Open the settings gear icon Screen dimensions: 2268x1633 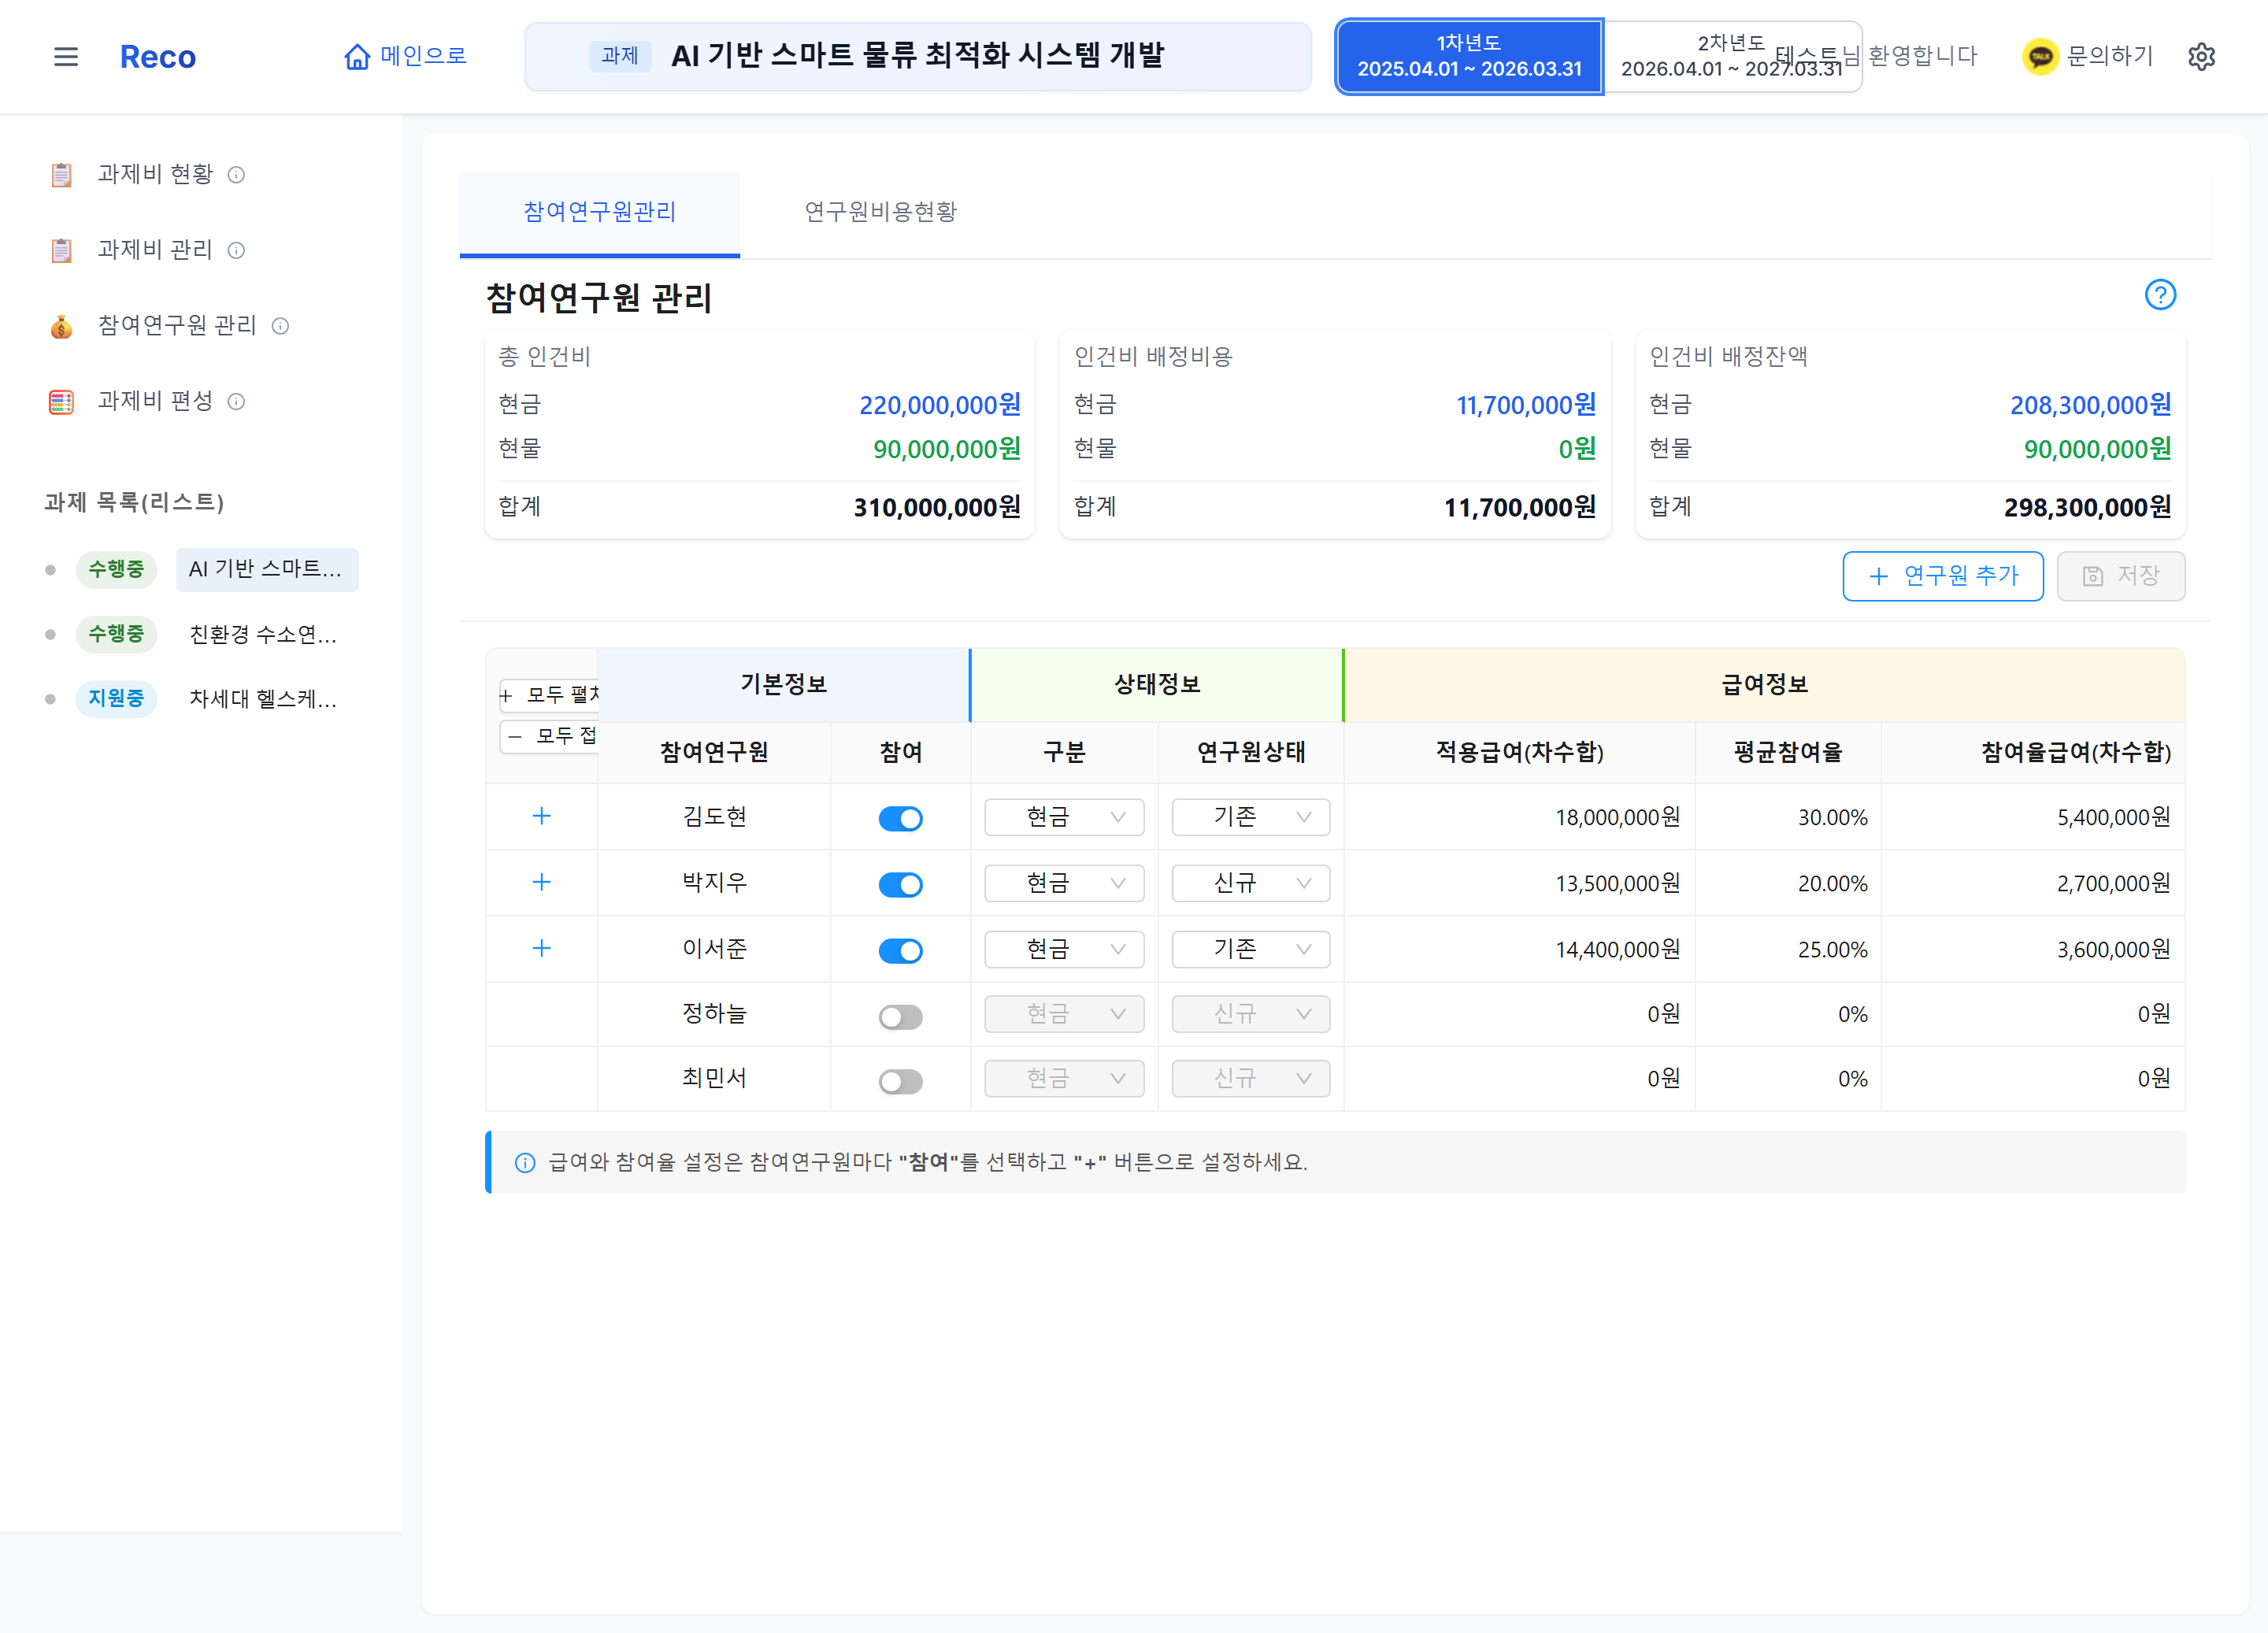2201,56
